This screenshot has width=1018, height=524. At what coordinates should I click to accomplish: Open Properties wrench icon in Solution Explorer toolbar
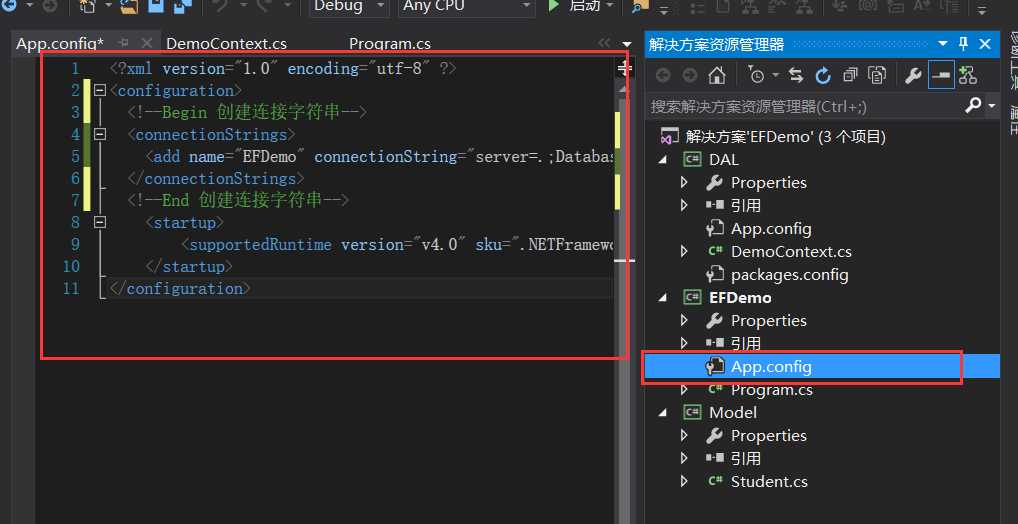click(913, 75)
